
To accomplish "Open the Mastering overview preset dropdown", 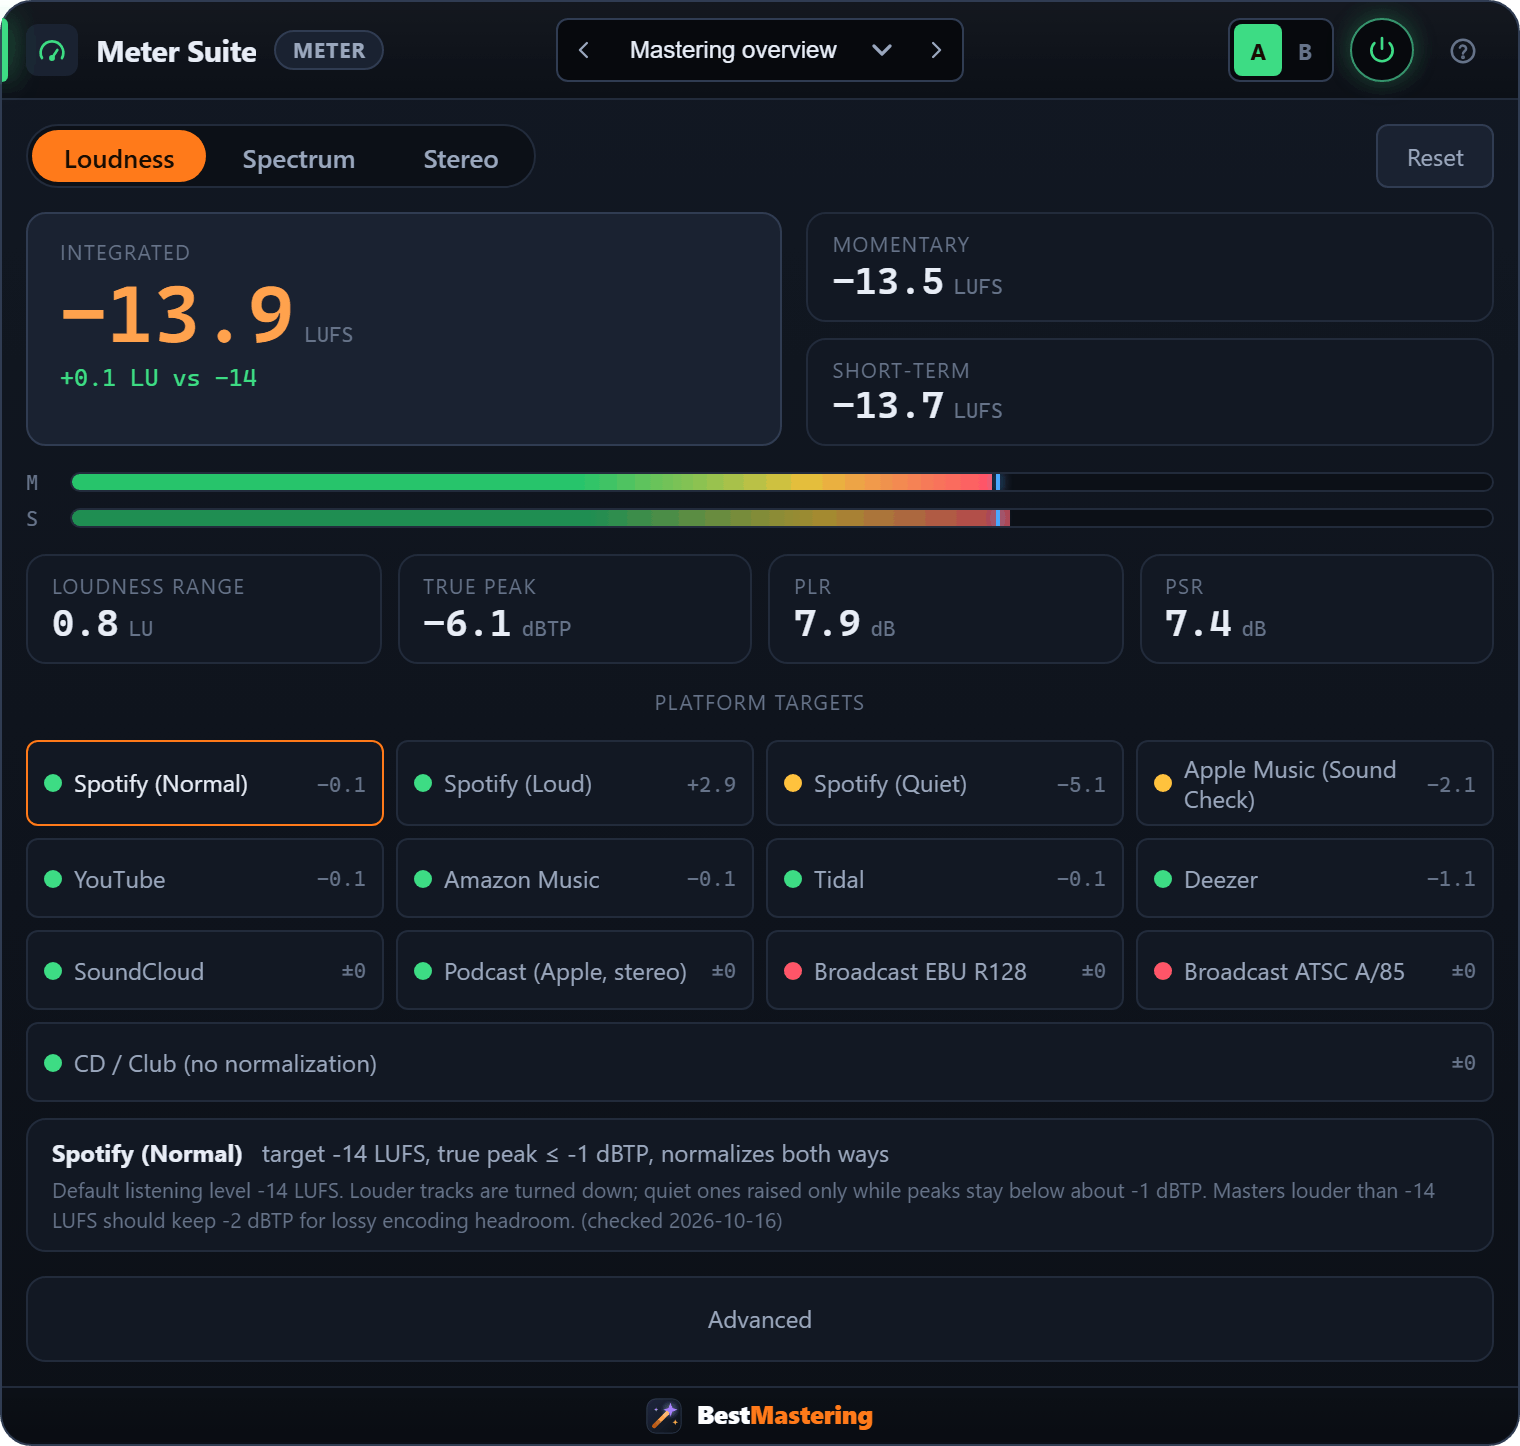I will click(x=760, y=50).
